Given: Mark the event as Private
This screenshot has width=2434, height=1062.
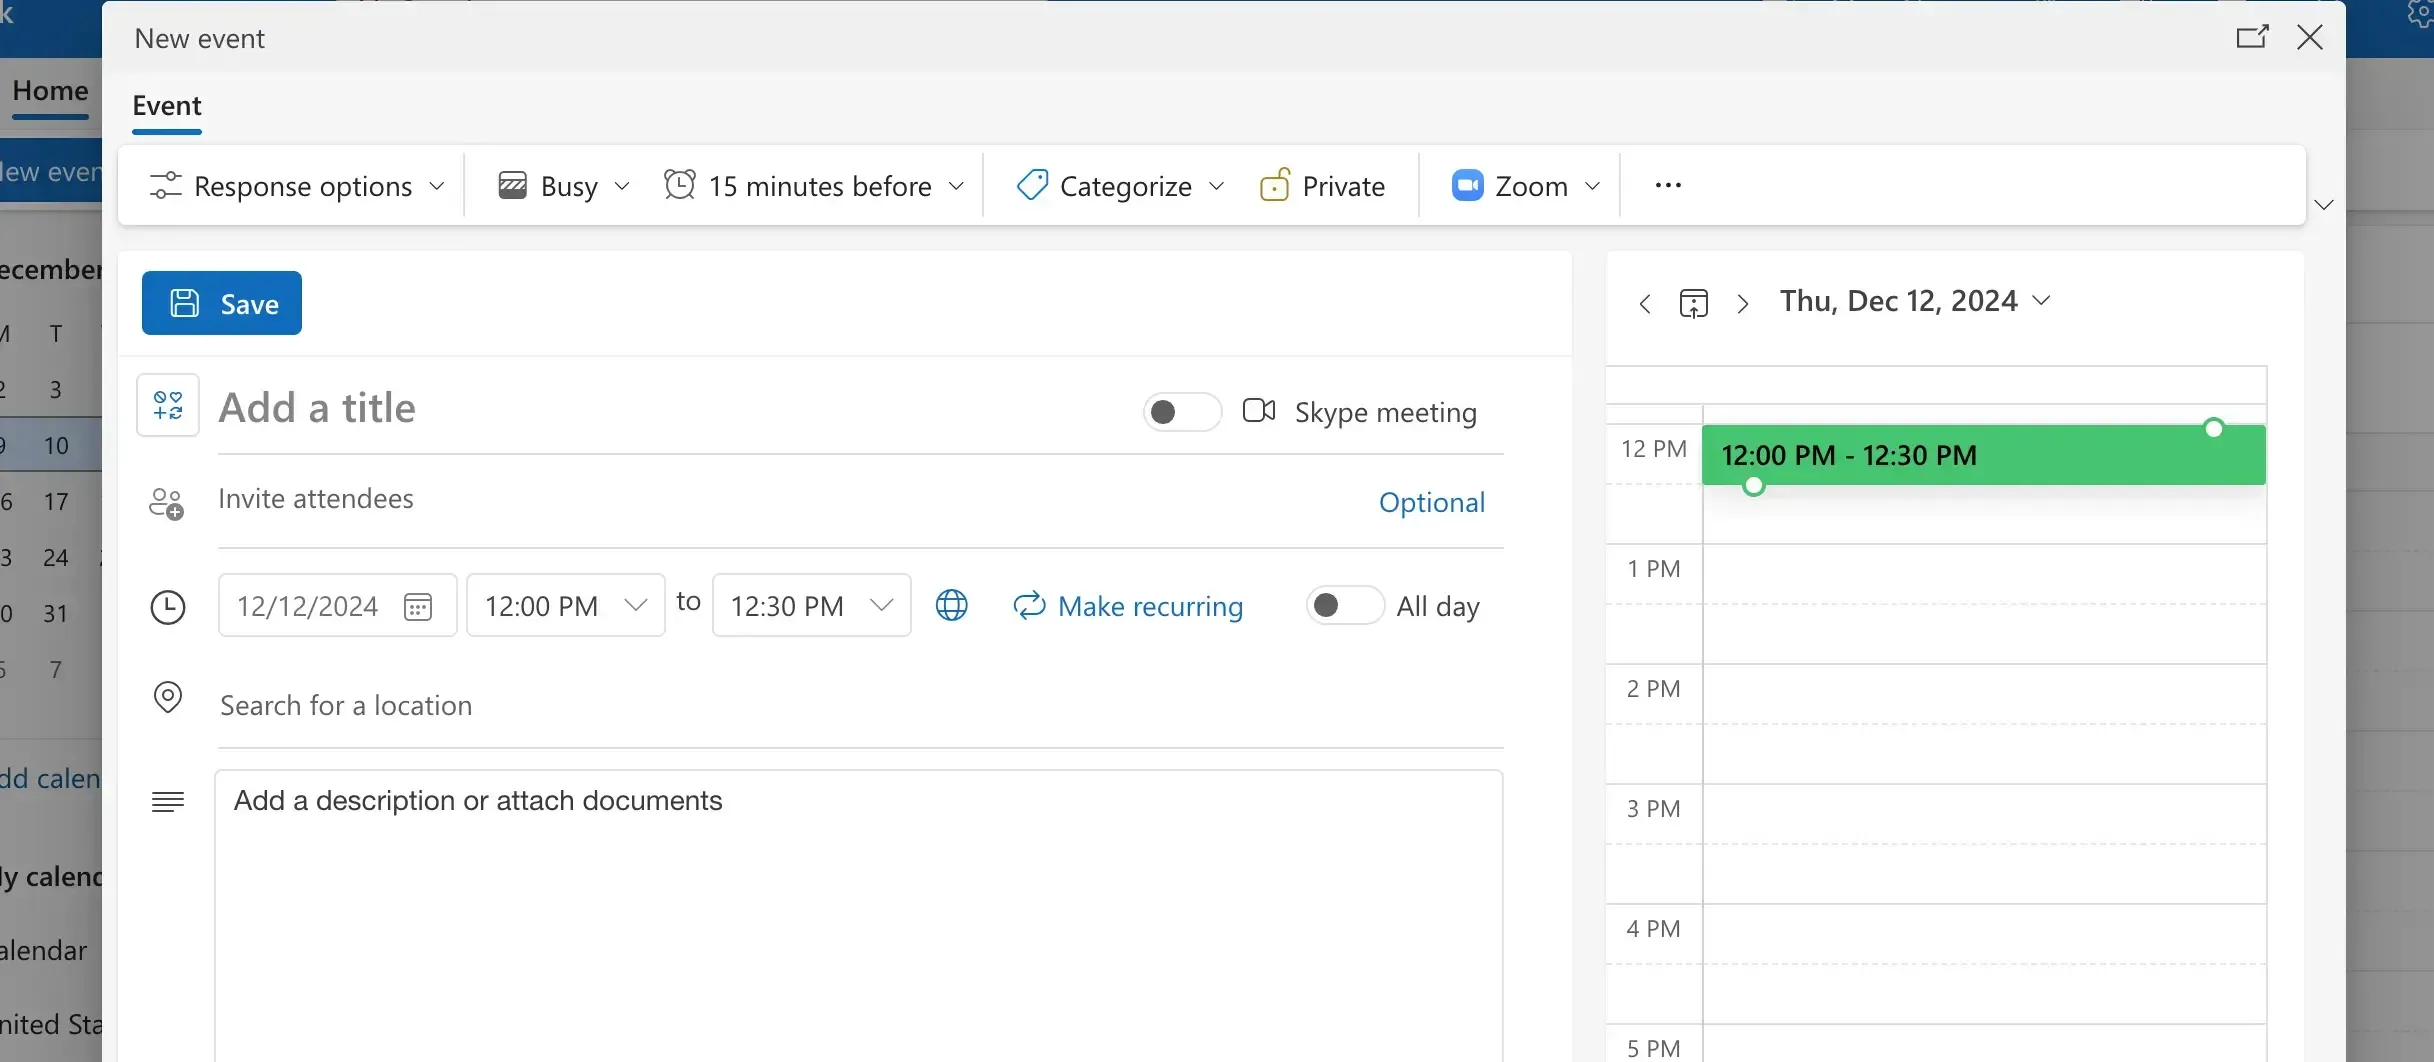Looking at the screenshot, I should click(1322, 185).
